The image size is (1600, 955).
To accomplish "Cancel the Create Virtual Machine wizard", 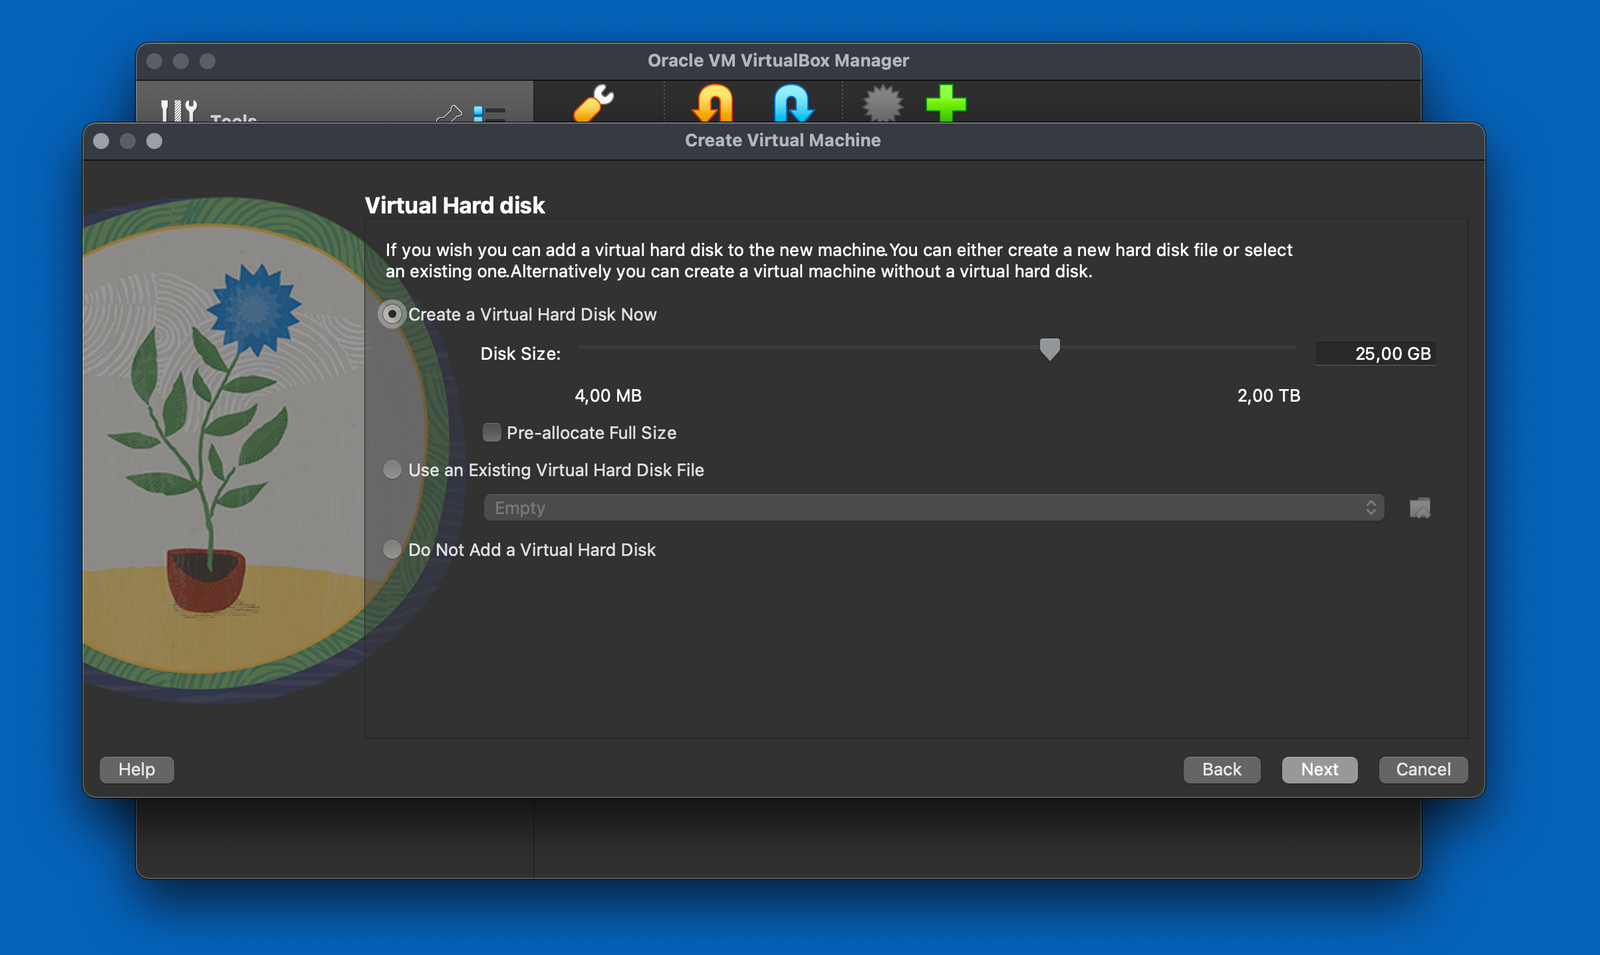I will coord(1422,769).
